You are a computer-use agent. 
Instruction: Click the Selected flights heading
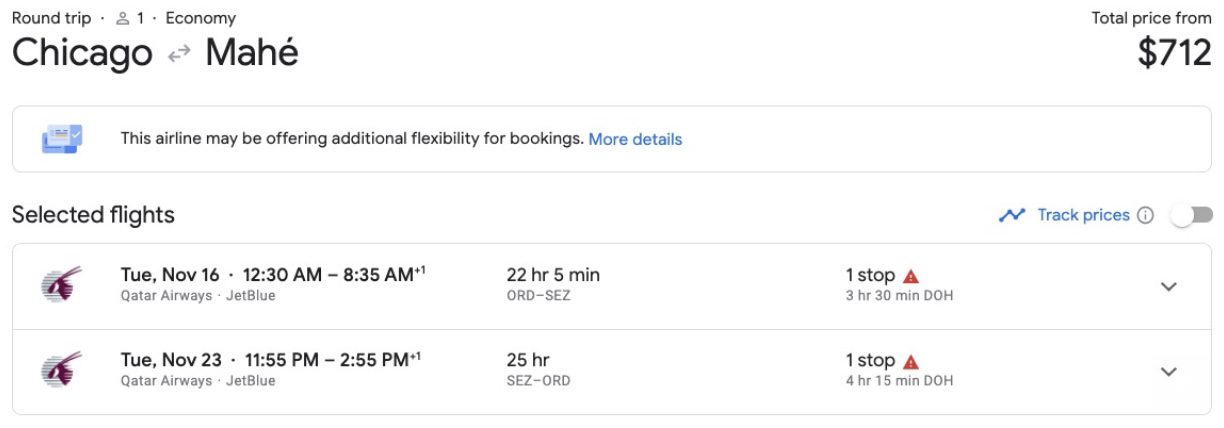tap(93, 214)
